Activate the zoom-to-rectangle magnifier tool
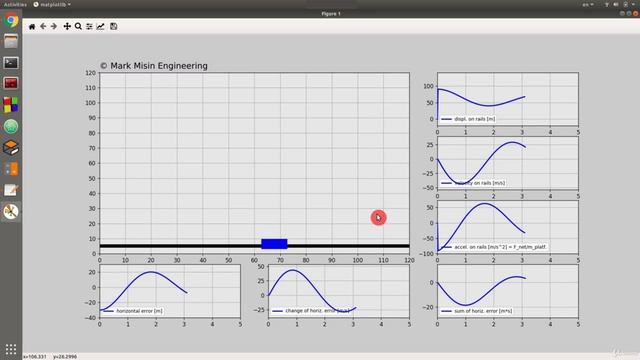The image size is (640, 360). 78,27
